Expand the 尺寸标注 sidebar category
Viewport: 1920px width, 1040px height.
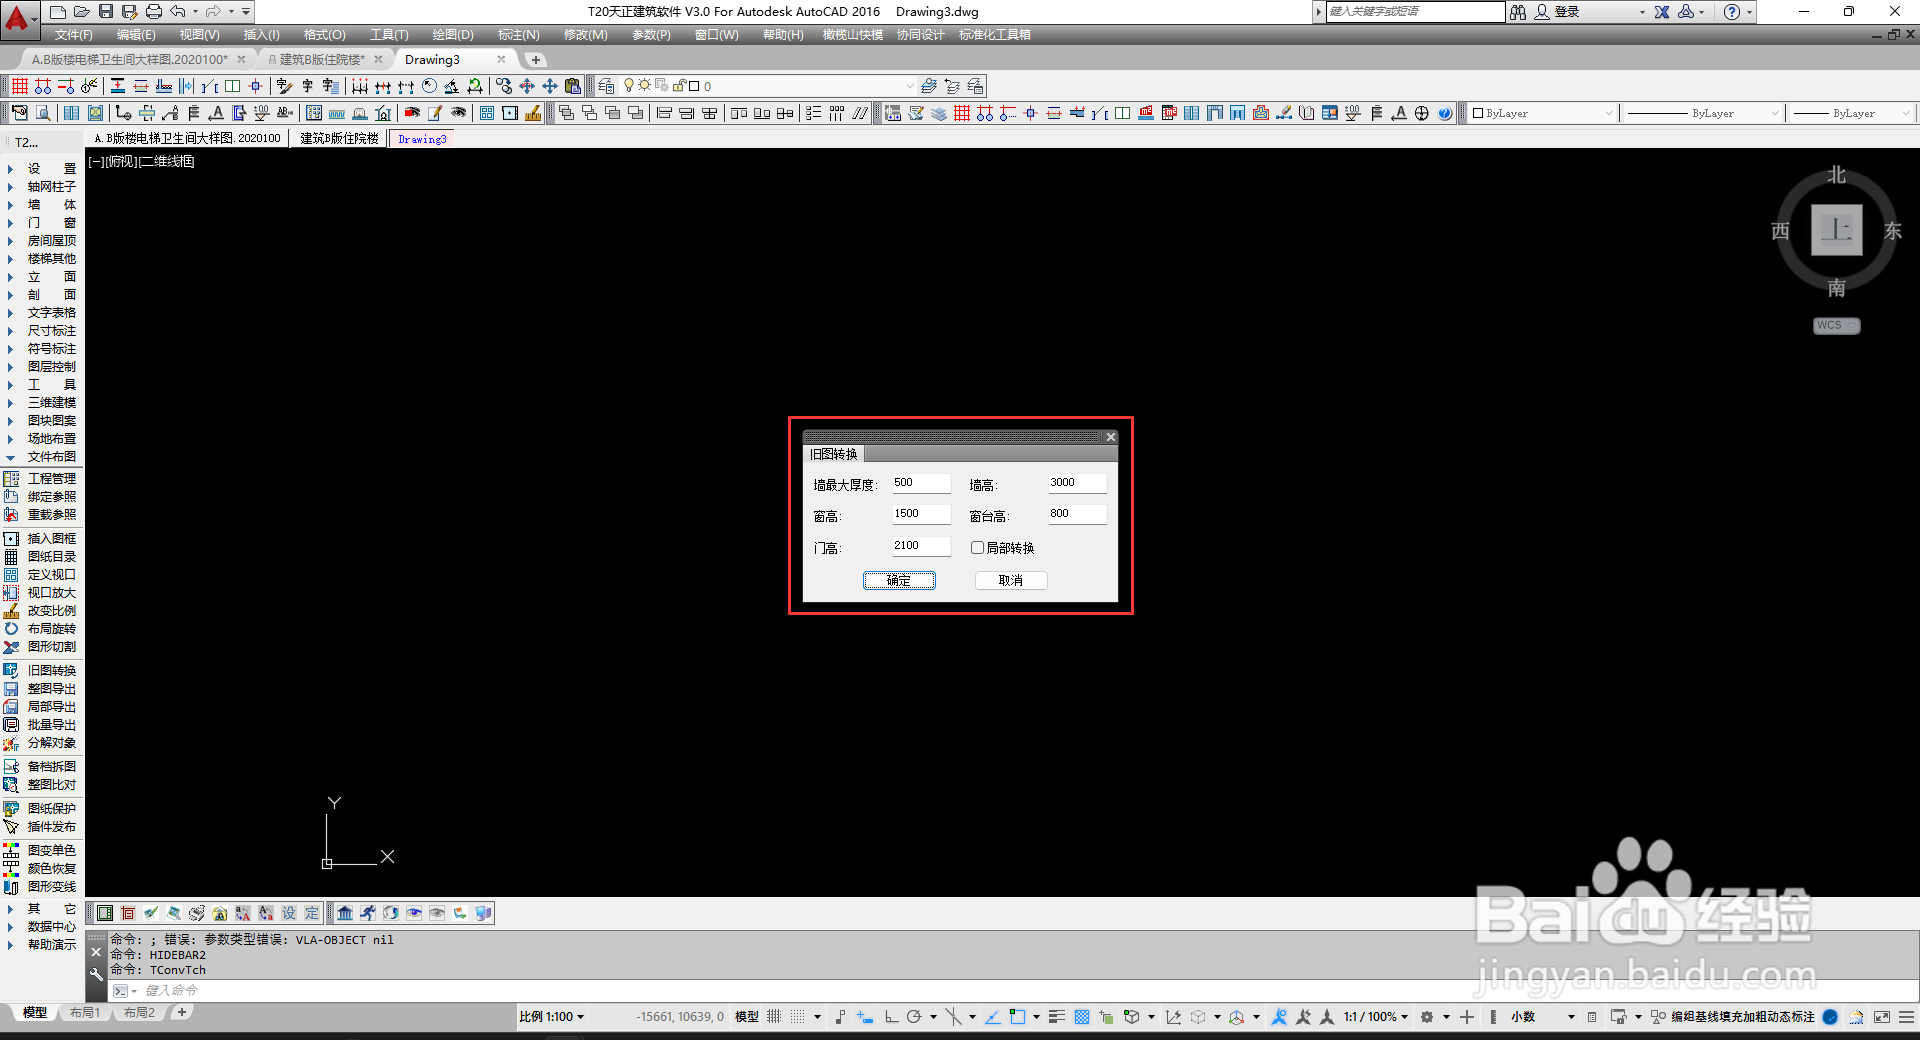coord(42,331)
